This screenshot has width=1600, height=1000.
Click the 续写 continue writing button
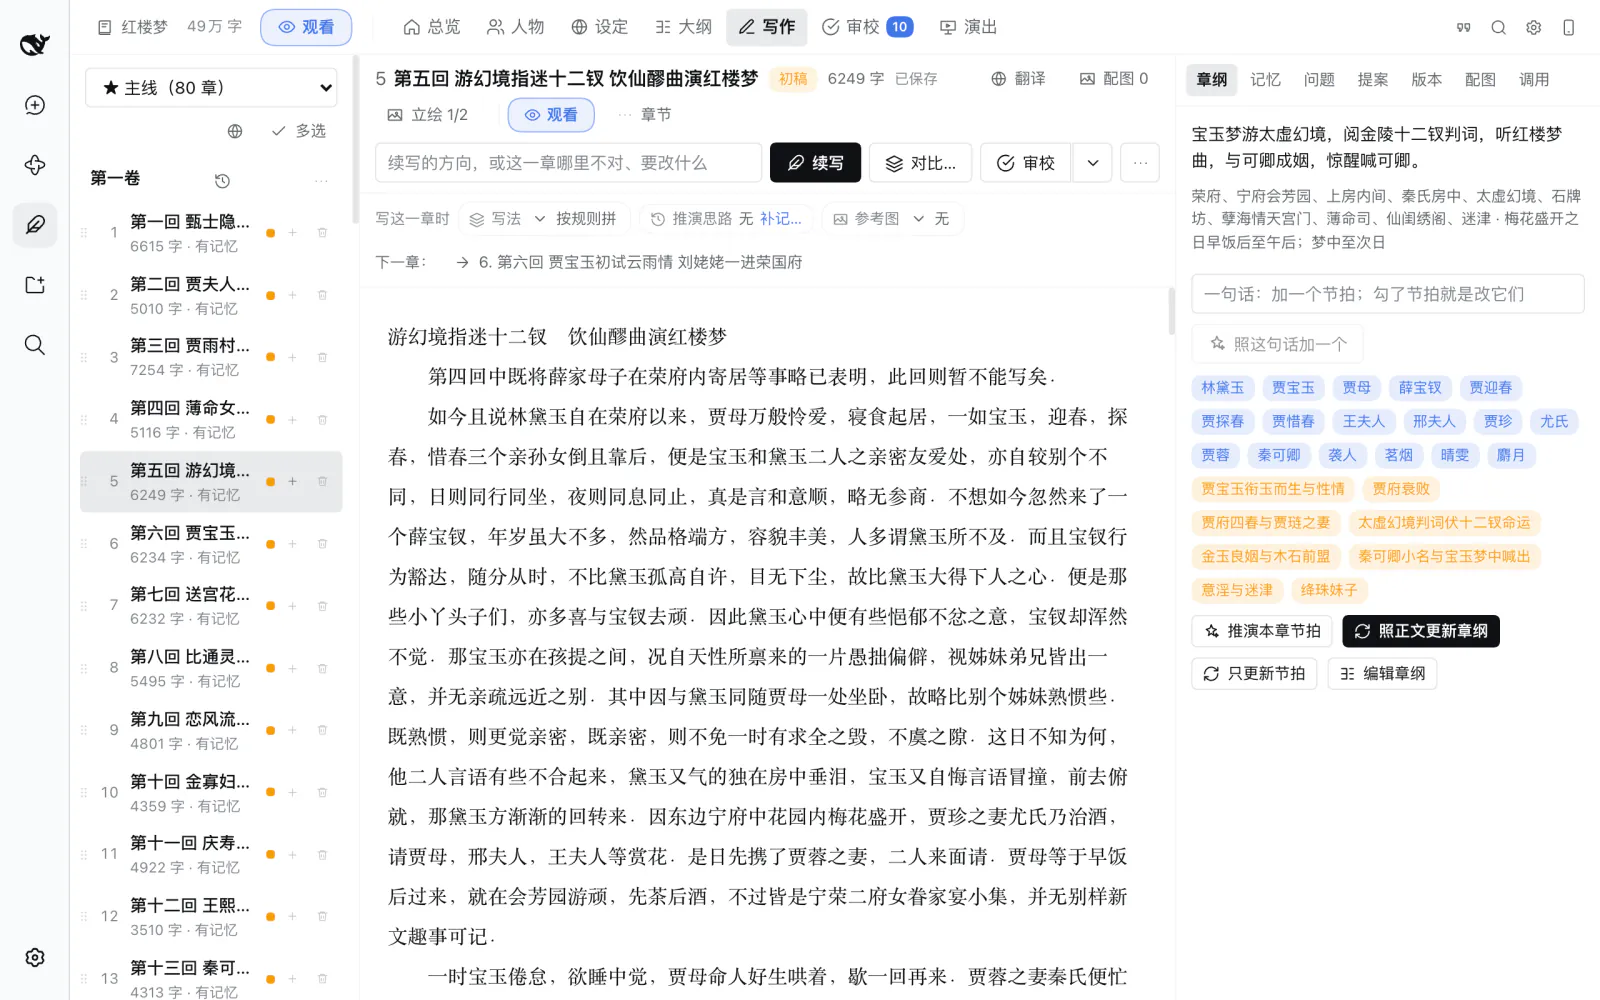coord(815,163)
